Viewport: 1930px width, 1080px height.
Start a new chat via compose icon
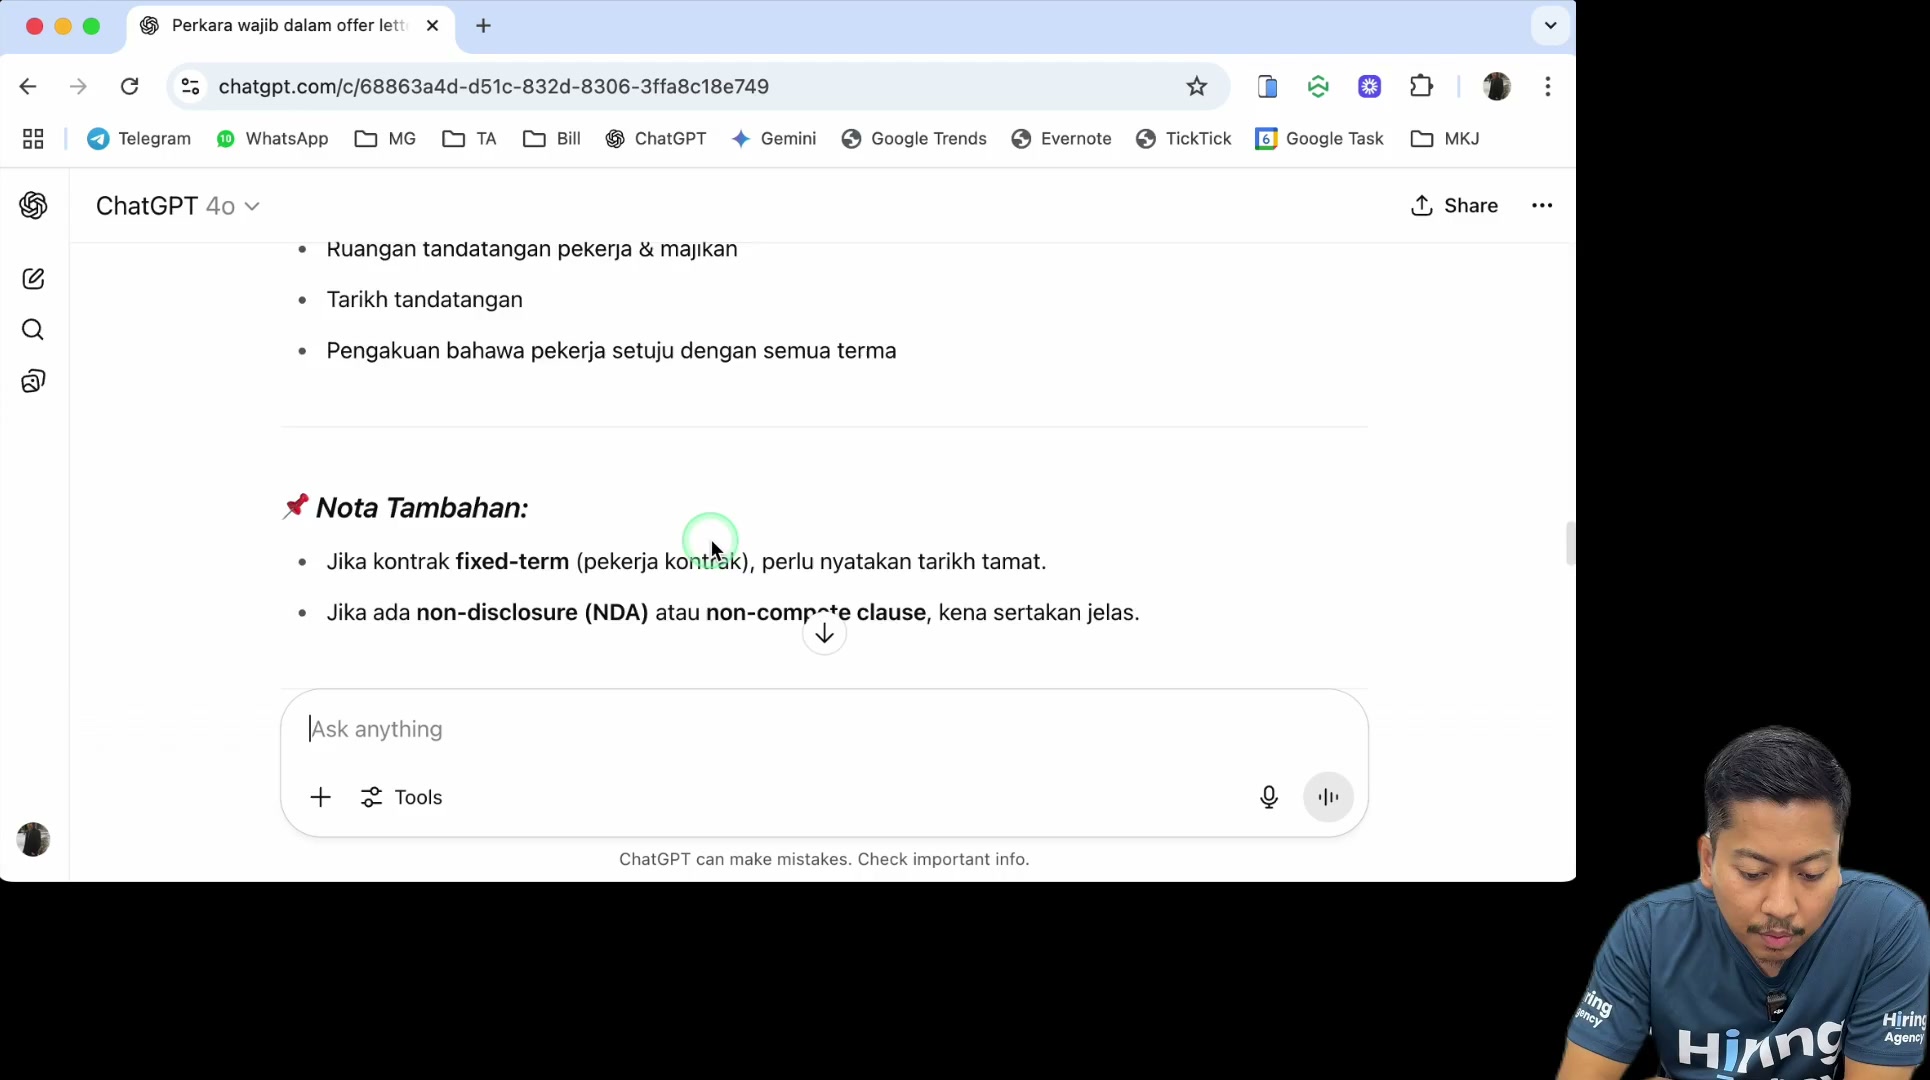(x=33, y=279)
